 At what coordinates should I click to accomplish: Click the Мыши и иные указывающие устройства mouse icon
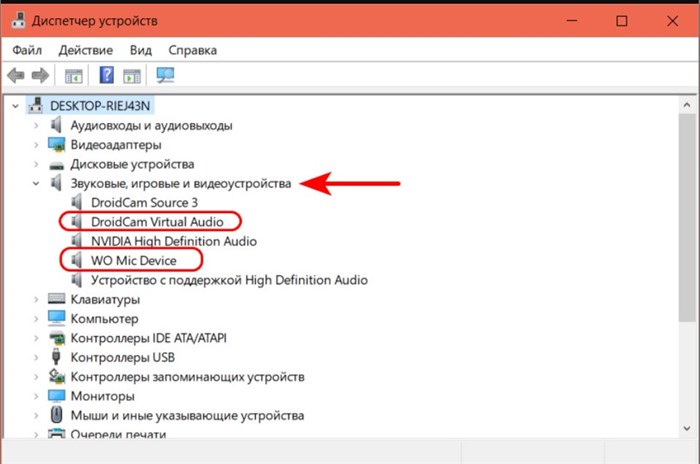point(56,415)
